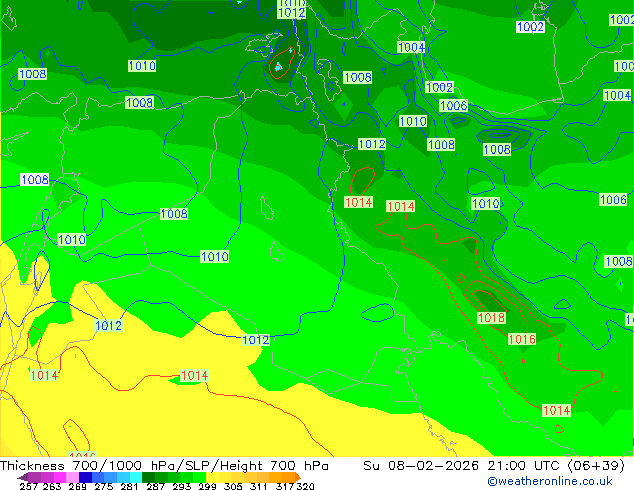This screenshot has width=634, height=490.
Task: Click the red 1016 label beside 1018
Action: pyautogui.click(x=522, y=339)
